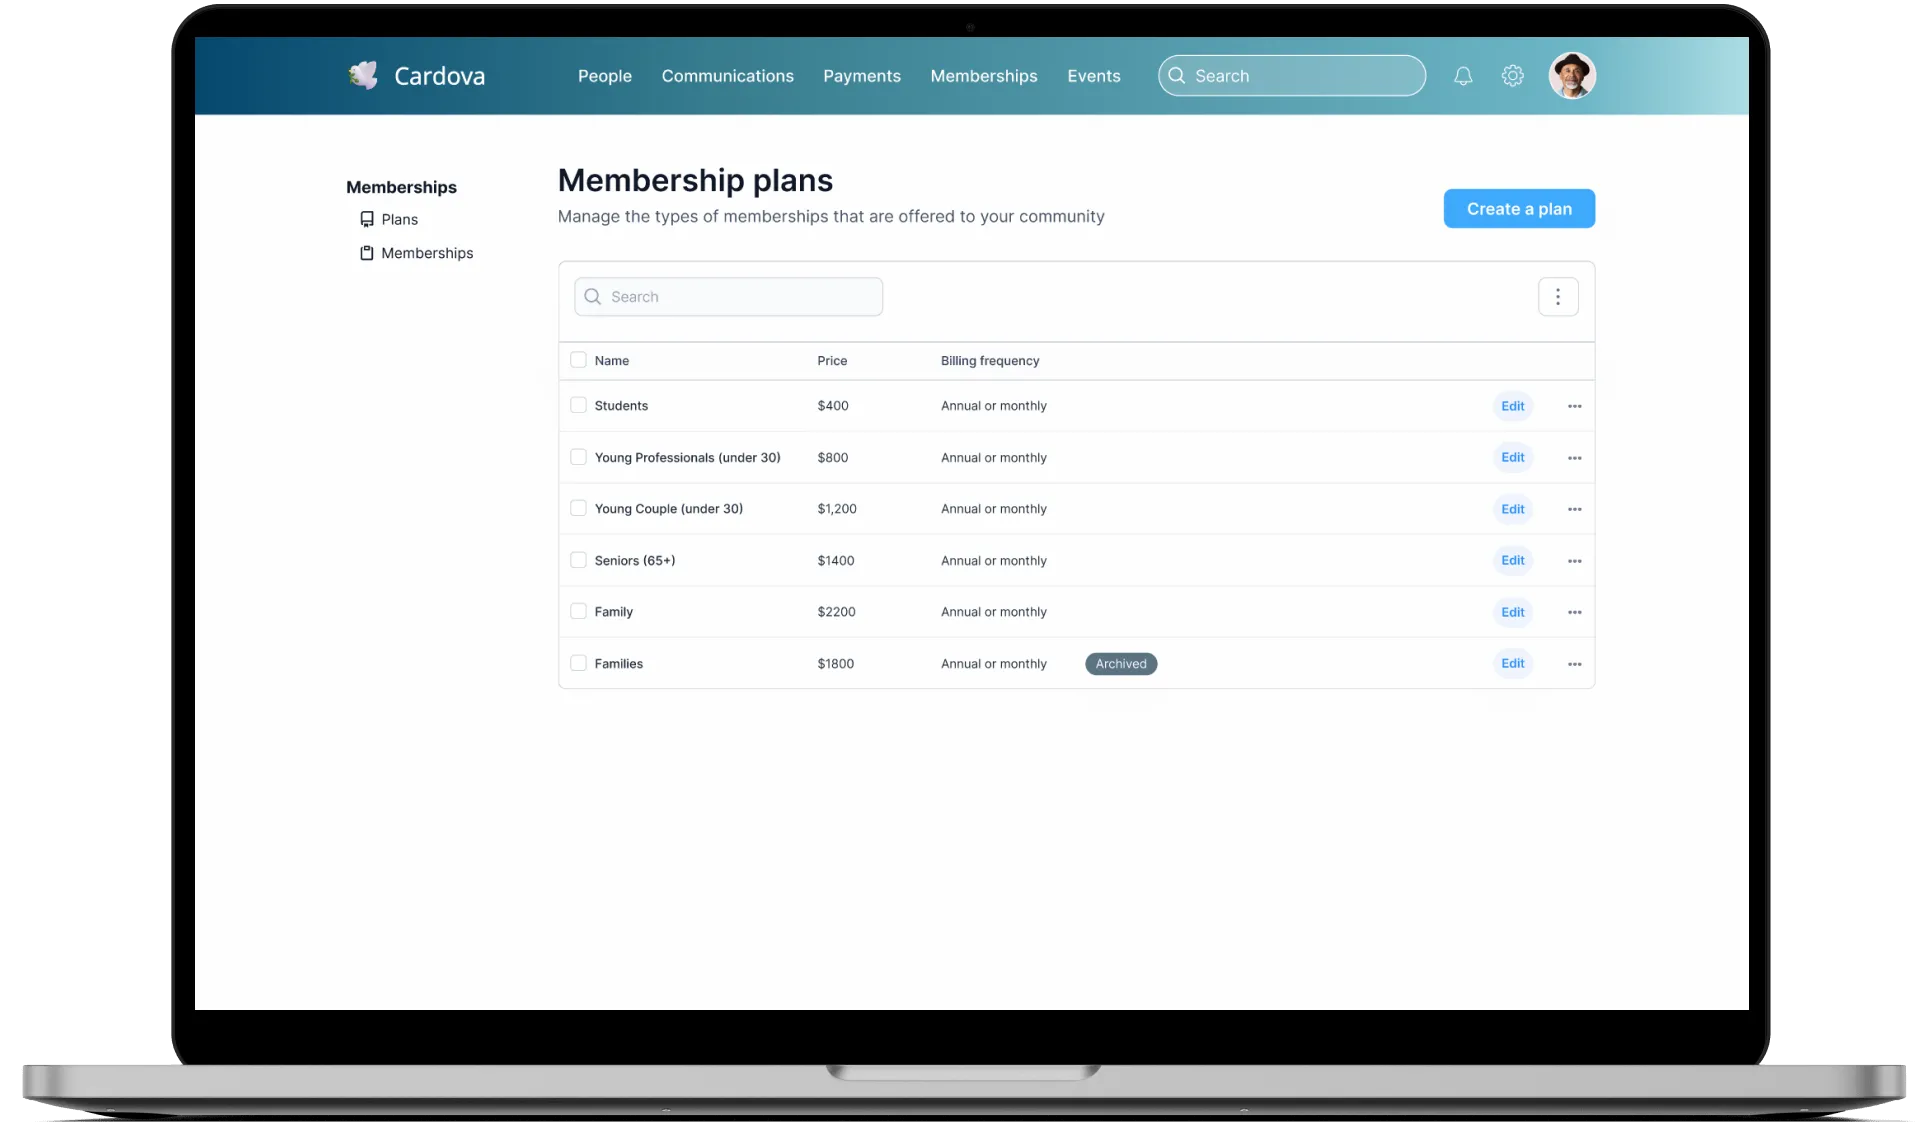Edit the Family plan
Viewport: 1924px width, 1126px height.
point(1513,612)
